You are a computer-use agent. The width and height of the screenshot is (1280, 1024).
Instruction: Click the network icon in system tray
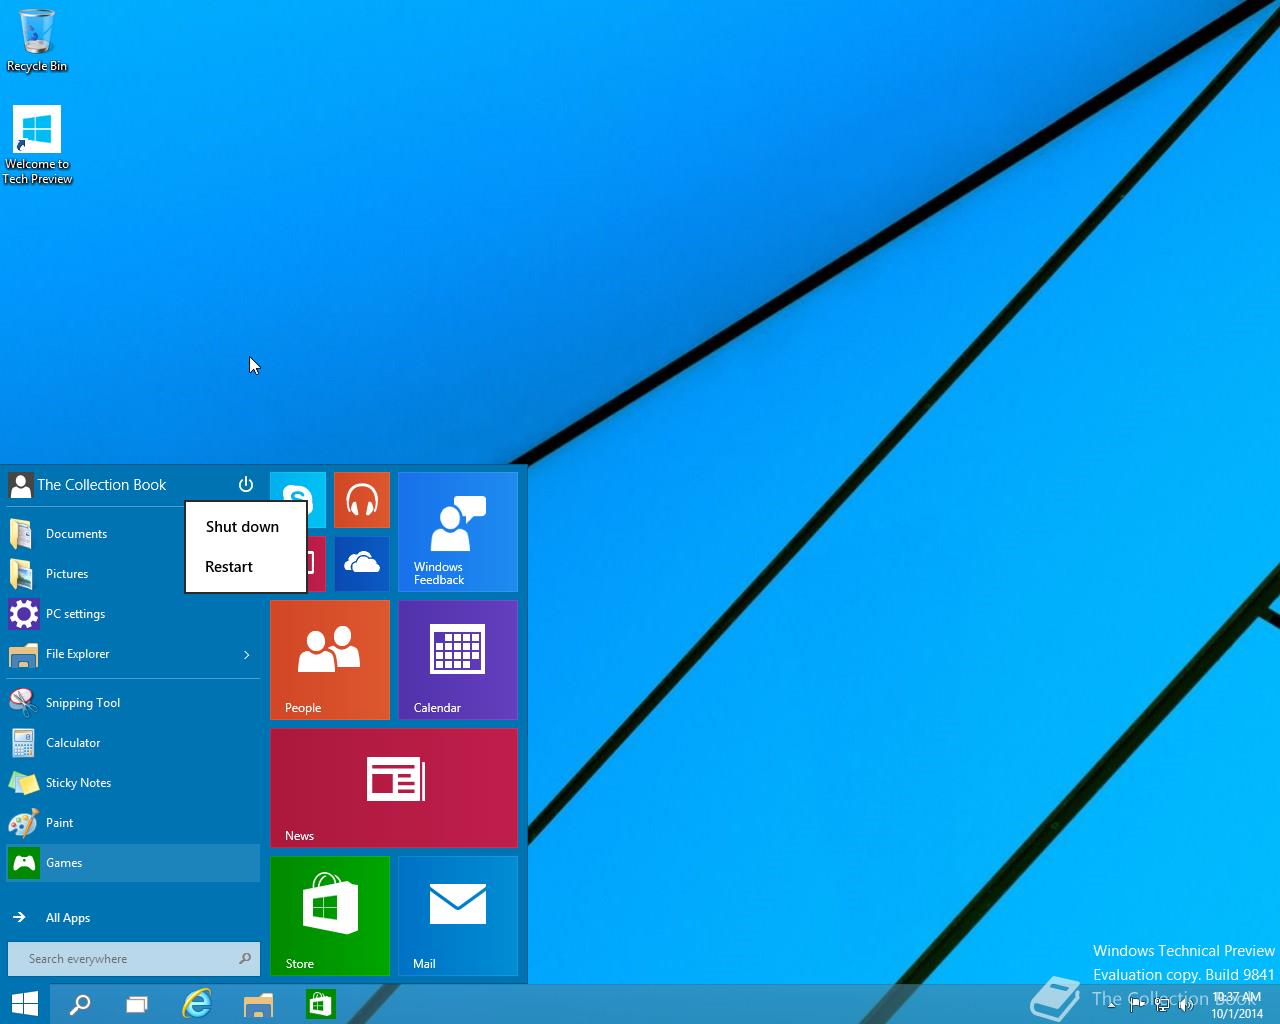point(1162,1005)
